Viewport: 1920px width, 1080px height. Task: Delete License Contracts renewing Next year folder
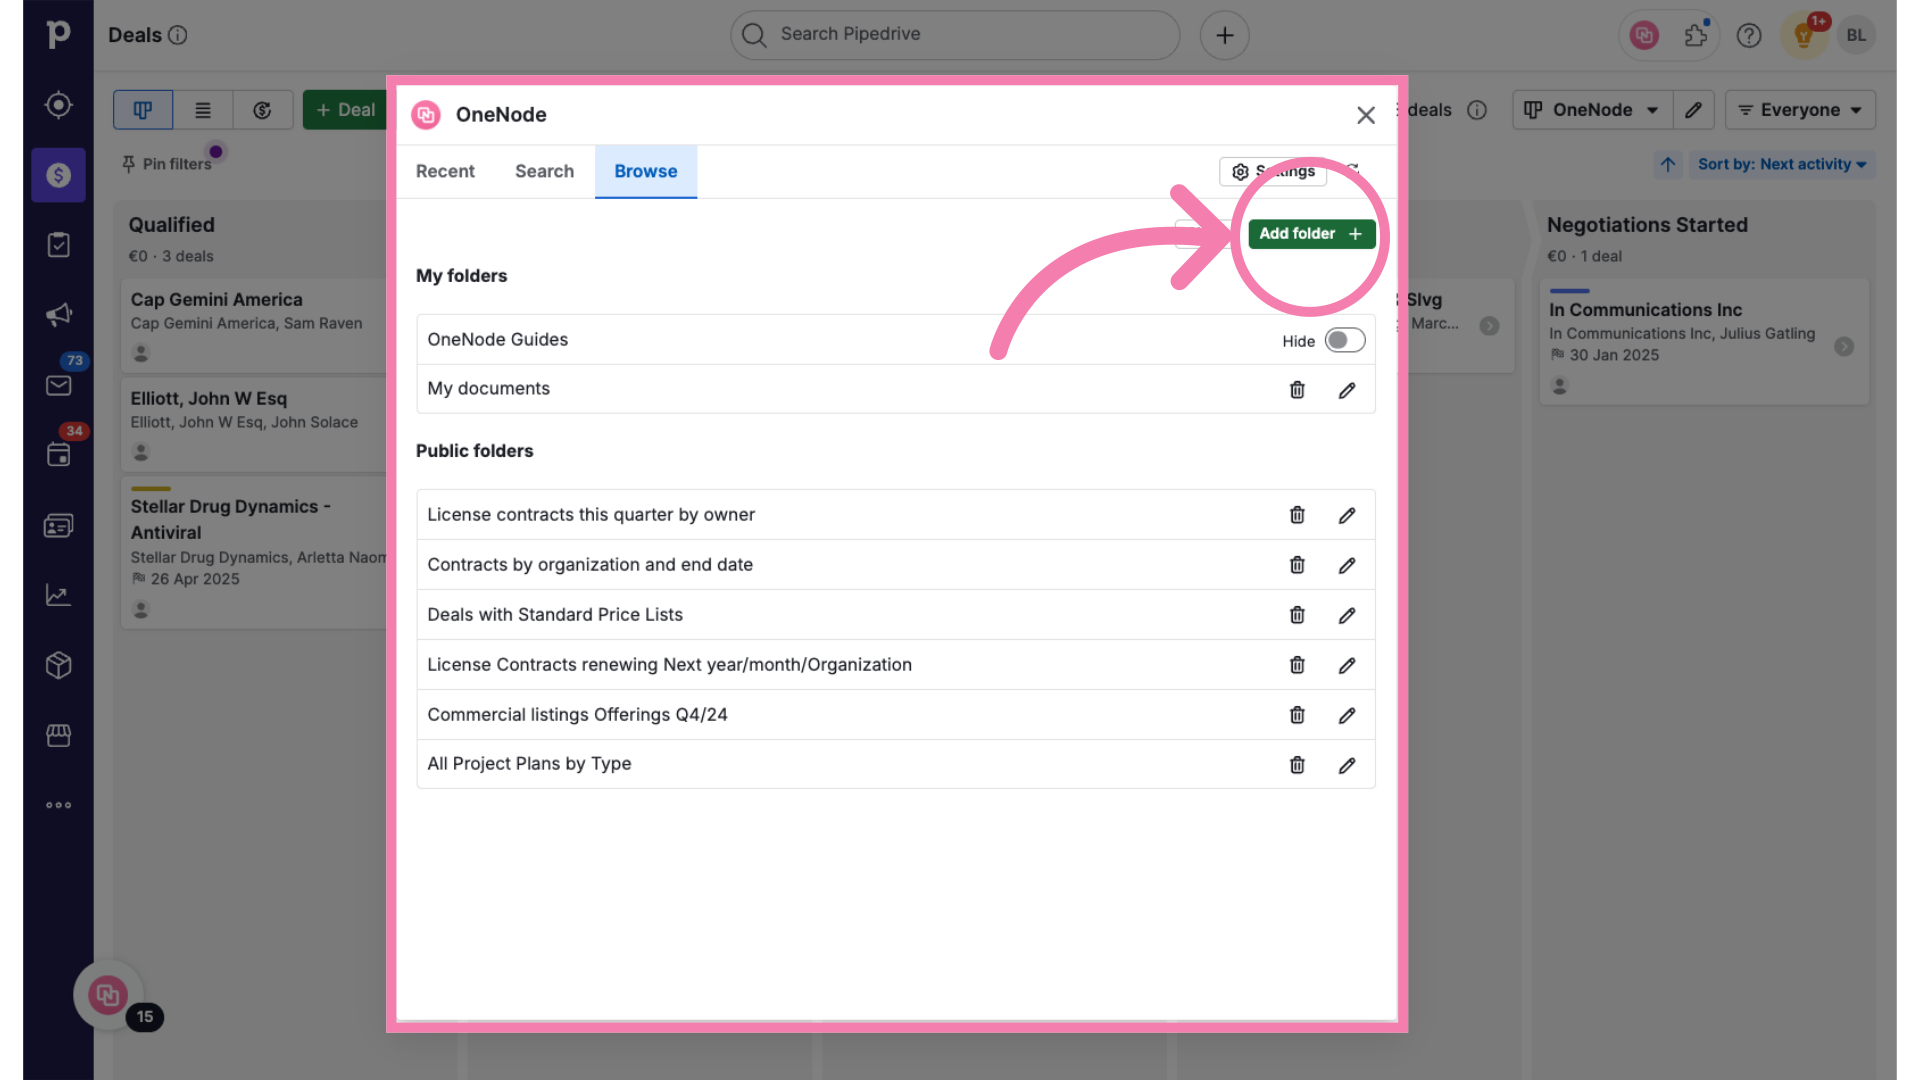pyautogui.click(x=1297, y=665)
